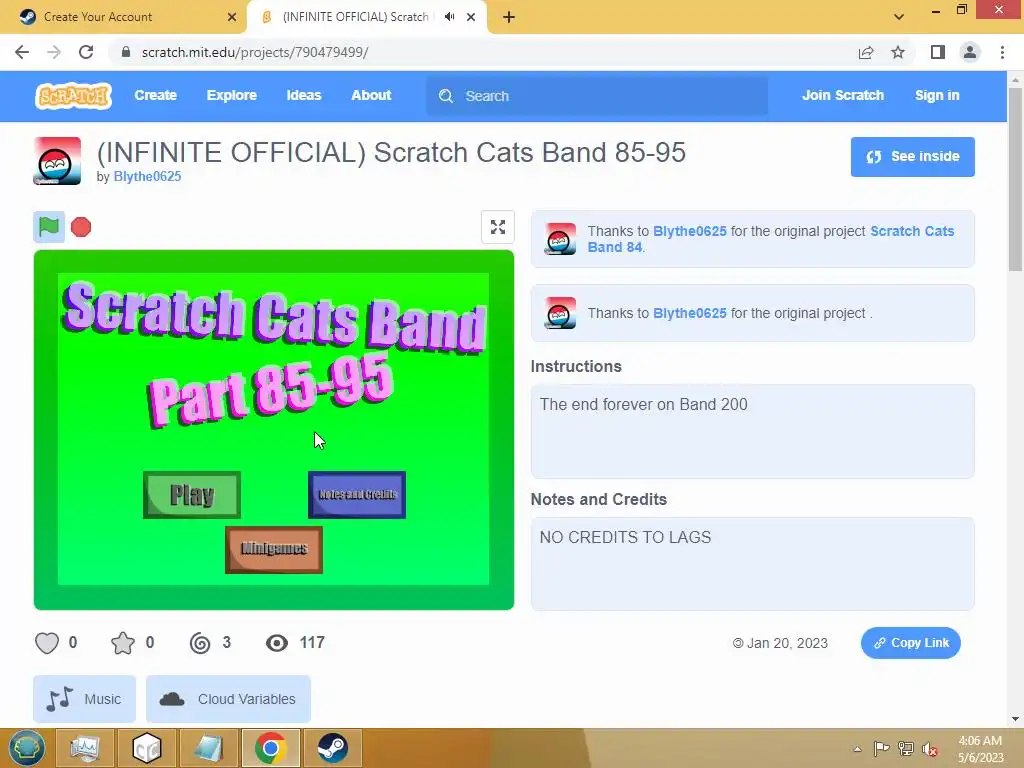Click the Scratch logo

tap(73, 95)
